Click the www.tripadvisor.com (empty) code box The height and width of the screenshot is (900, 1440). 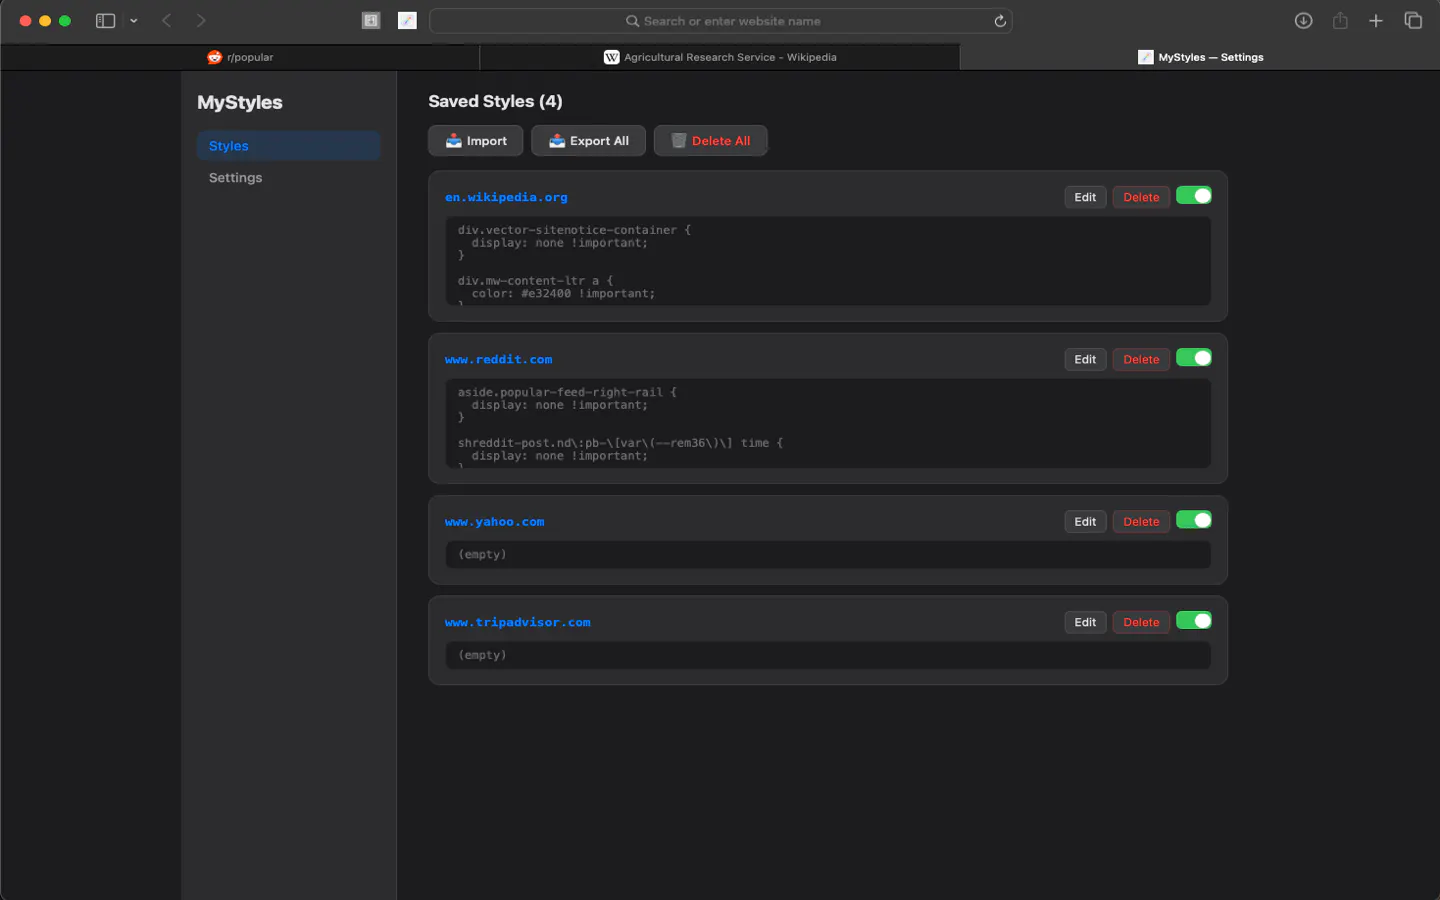click(x=828, y=655)
